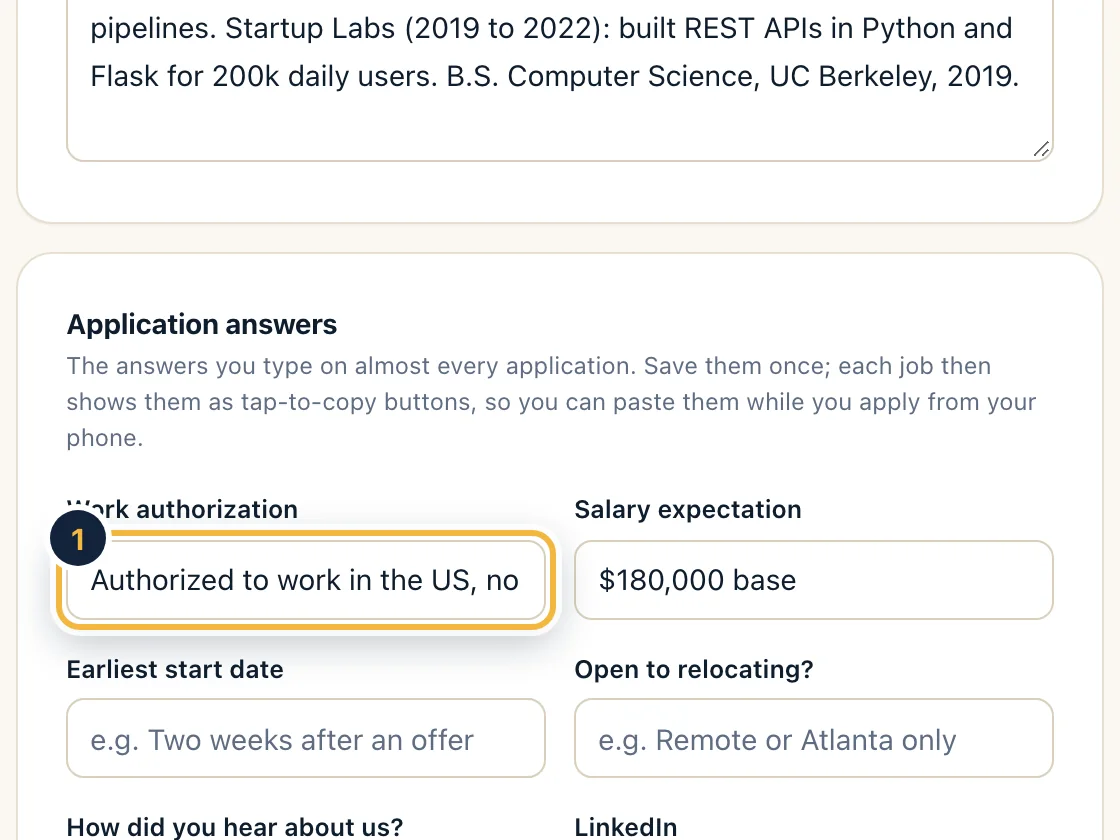This screenshot has width=1120, height=840.
Task: Grab the text area resize handle
Action: tap(1042, 149)
